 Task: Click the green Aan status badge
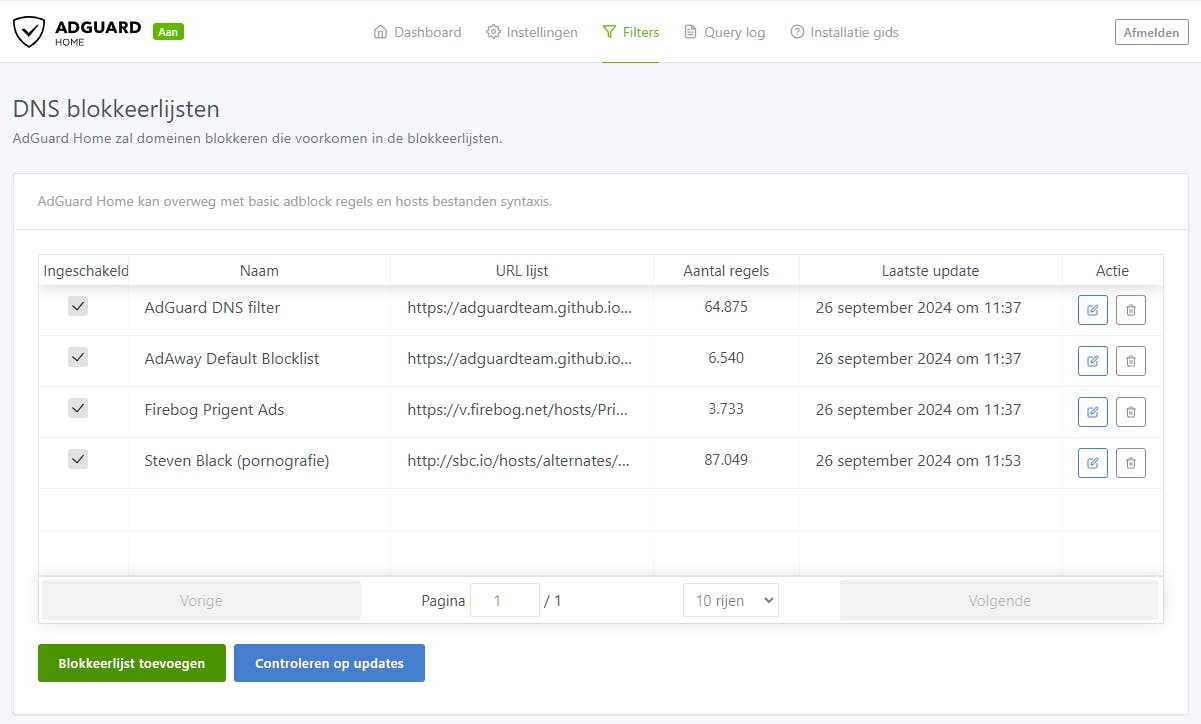coord(168,32)
